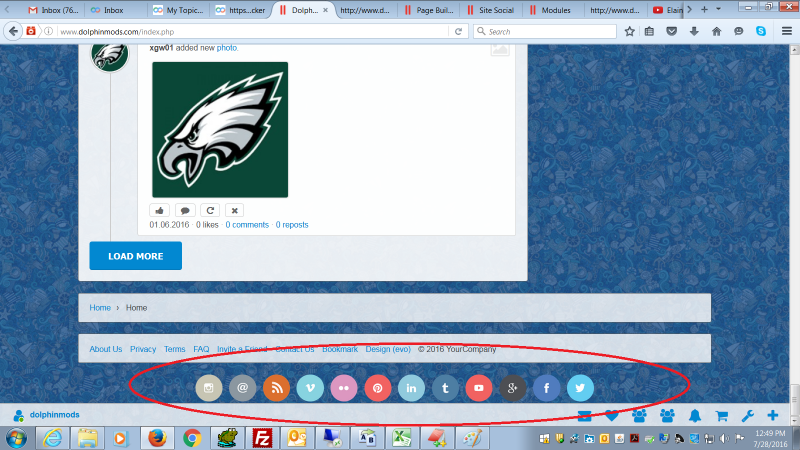The width and height of the screenshot is (800, 450).
Task: Open the LinkedIn social icon
Action: pos(411,388)
